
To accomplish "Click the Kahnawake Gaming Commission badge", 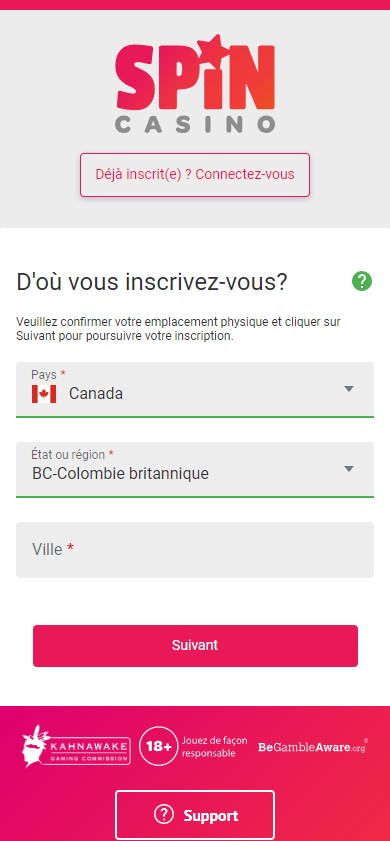I will (76, 746).
